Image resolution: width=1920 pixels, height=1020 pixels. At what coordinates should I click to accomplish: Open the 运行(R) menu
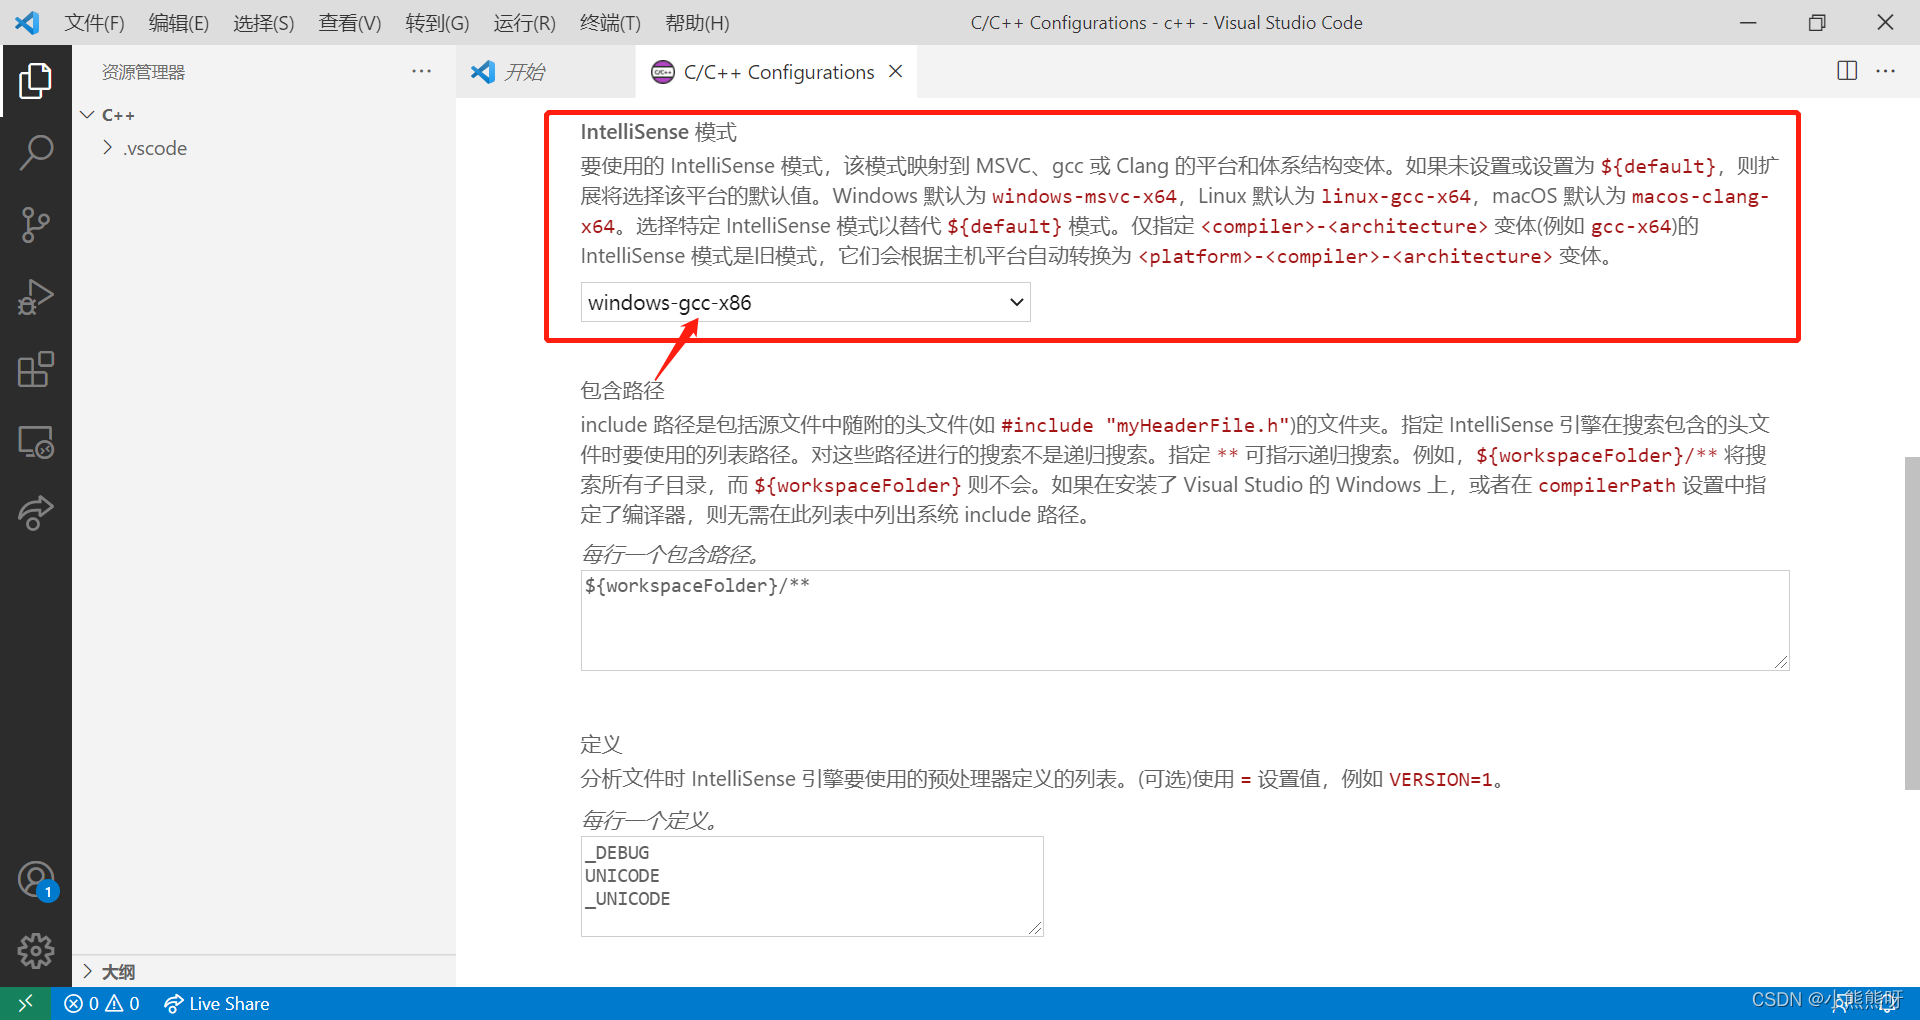[x=524, y=22]
